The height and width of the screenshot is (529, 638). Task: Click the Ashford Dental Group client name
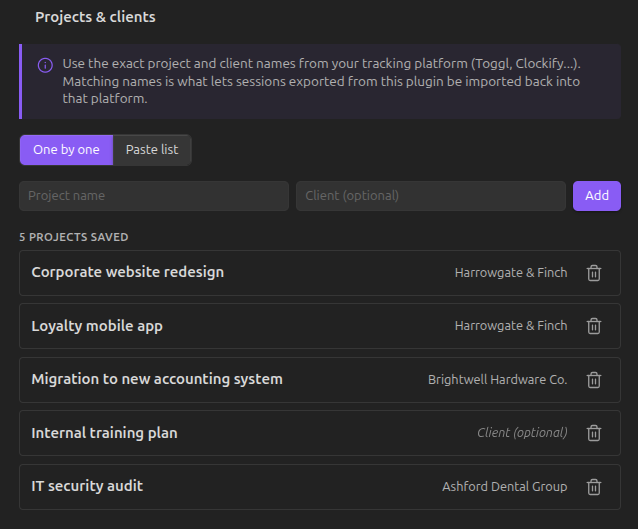[x=505, y=486]
